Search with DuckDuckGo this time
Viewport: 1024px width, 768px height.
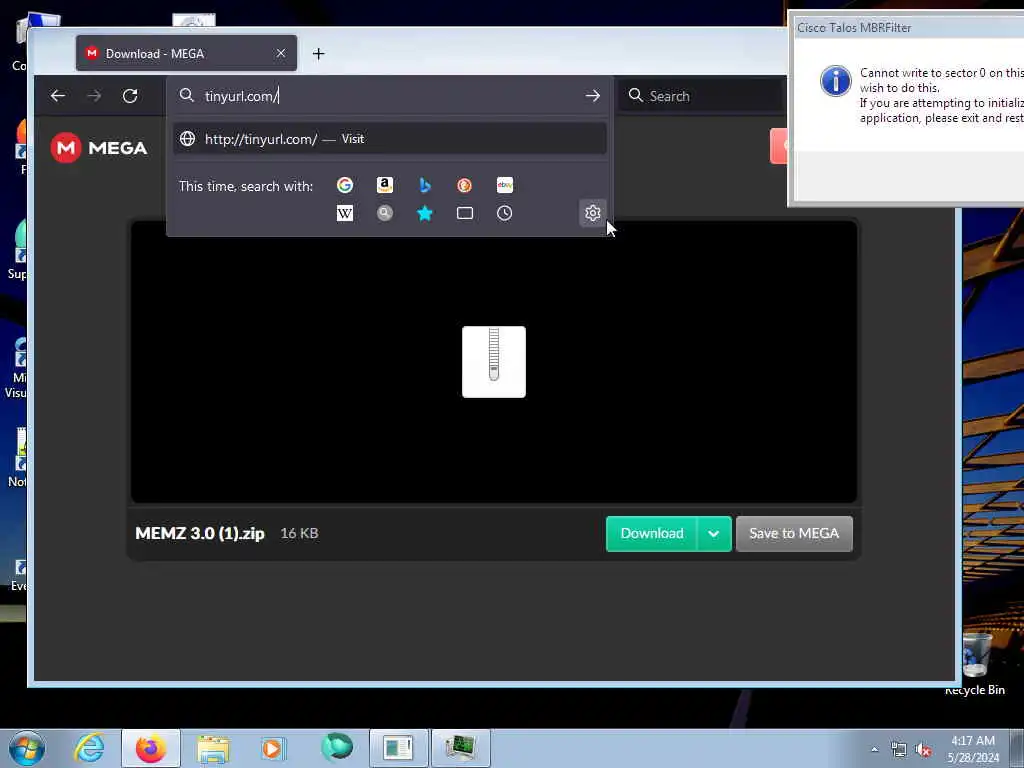point(464,185)
